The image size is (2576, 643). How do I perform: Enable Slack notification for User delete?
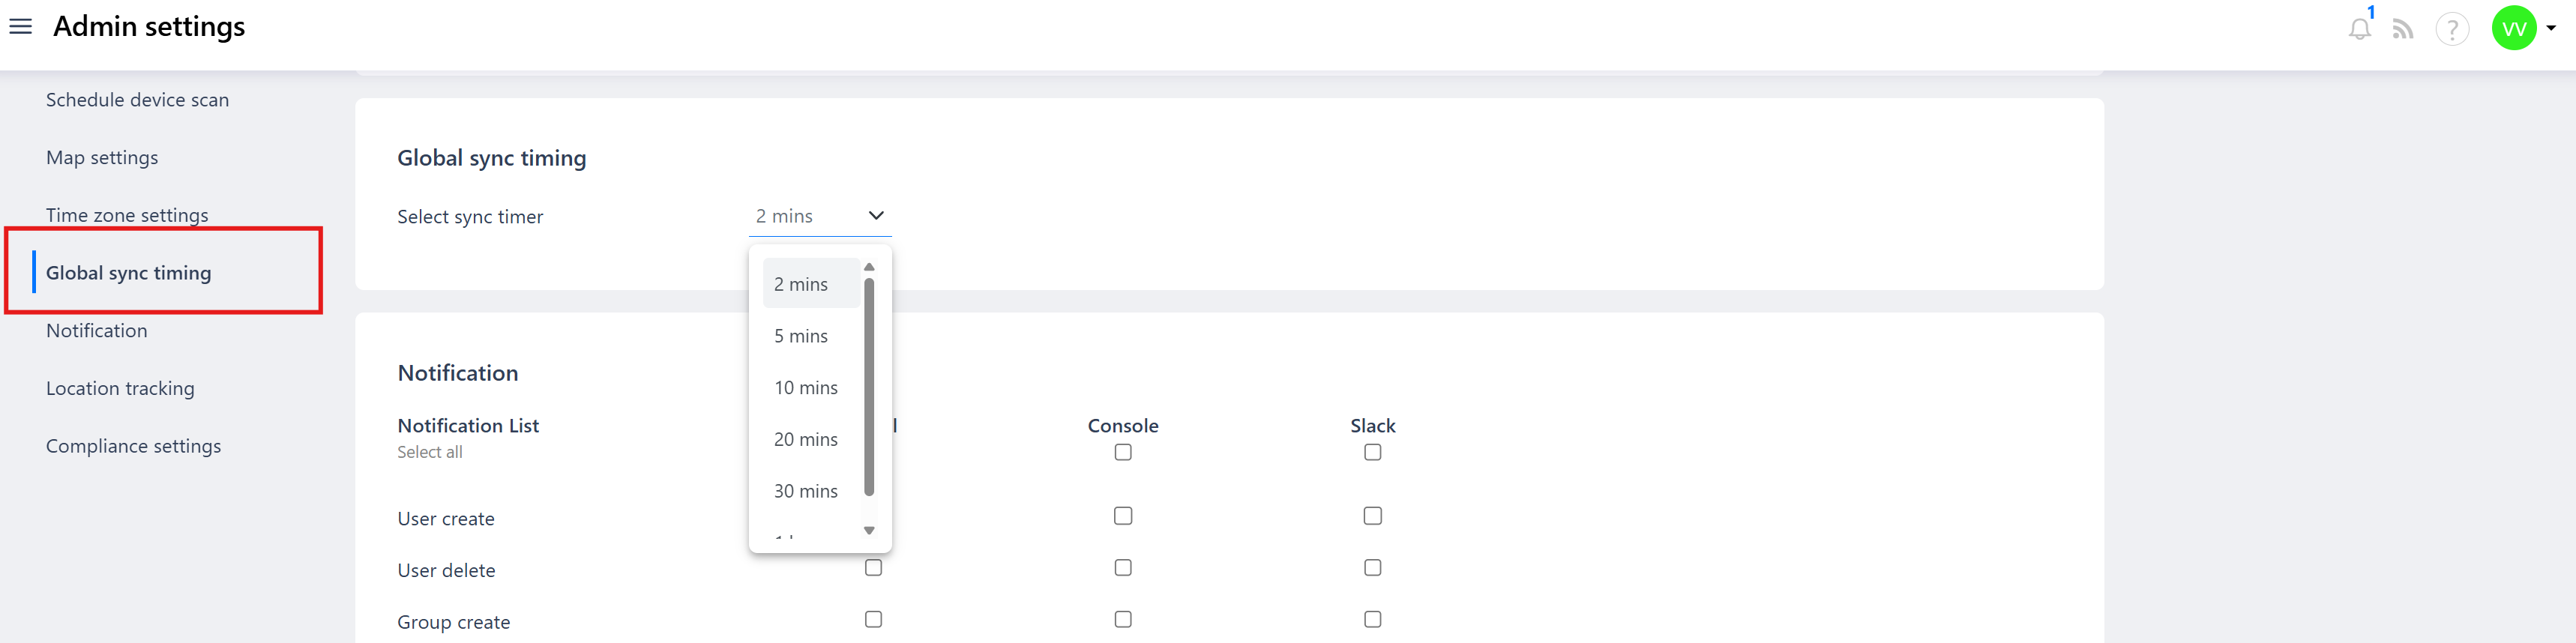tap(1372, 568)
